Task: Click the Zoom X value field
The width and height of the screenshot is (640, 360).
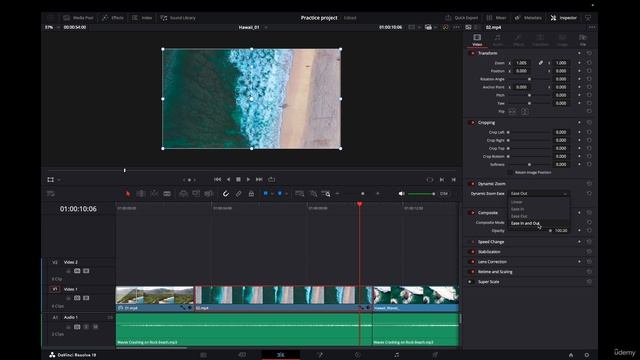Action: [522, 63]
